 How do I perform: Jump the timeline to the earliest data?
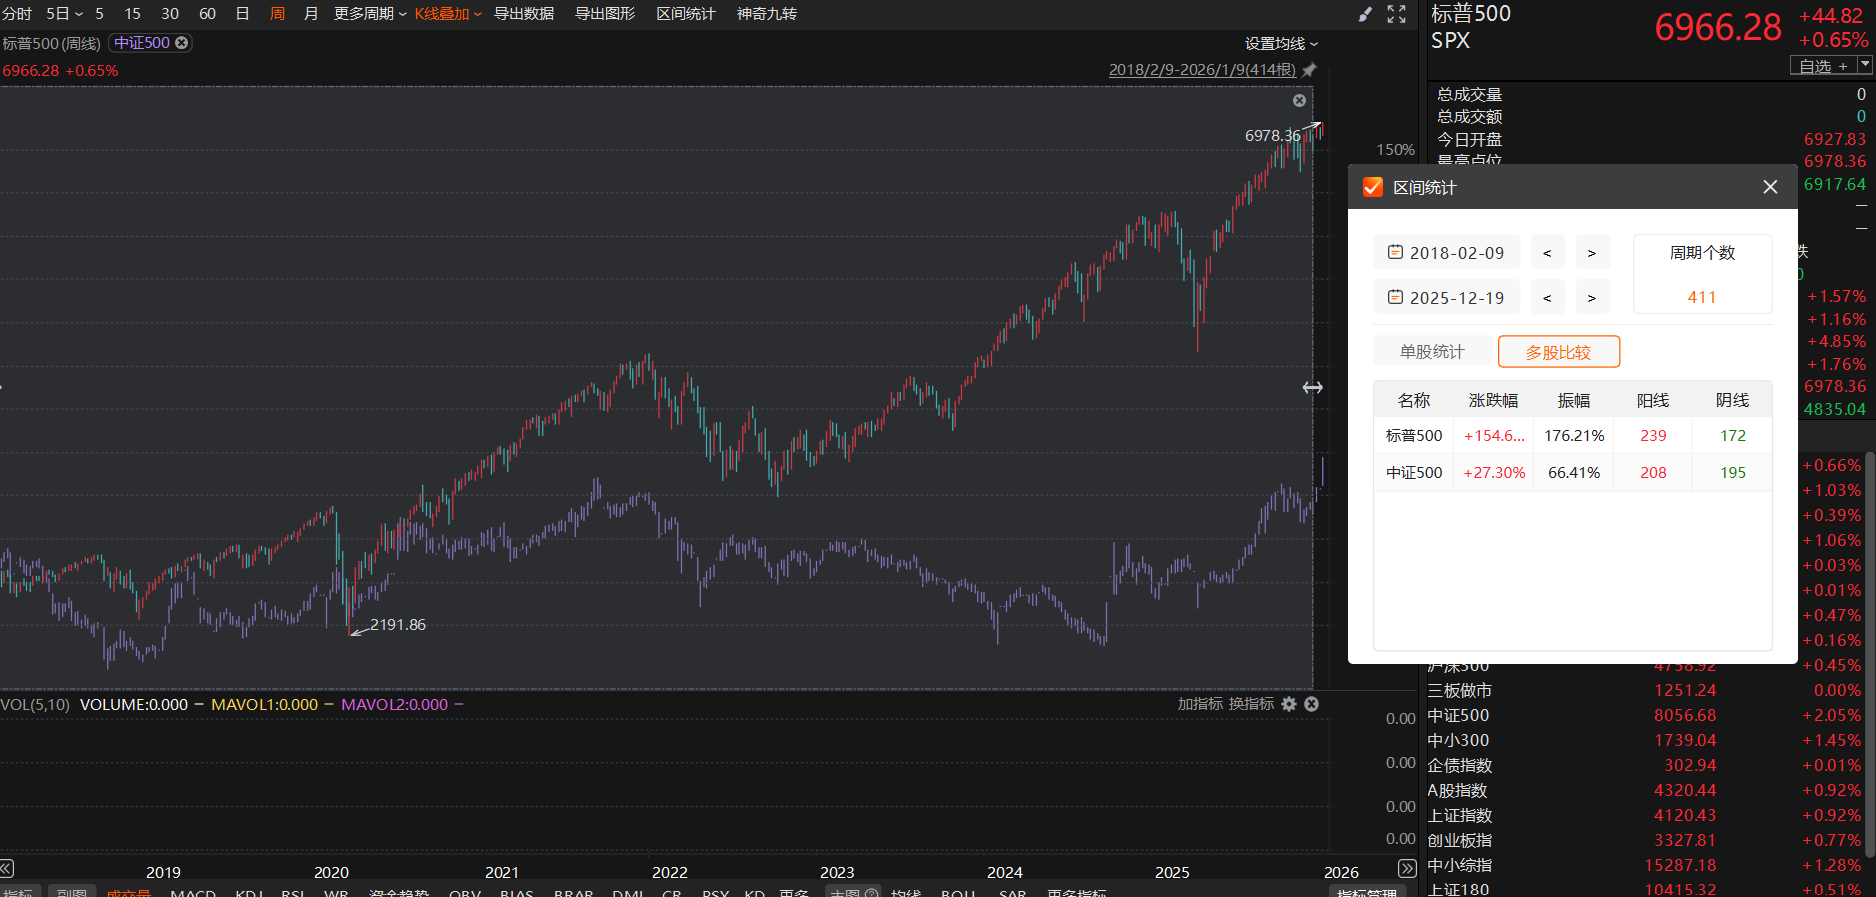click(x=7, y=868)
